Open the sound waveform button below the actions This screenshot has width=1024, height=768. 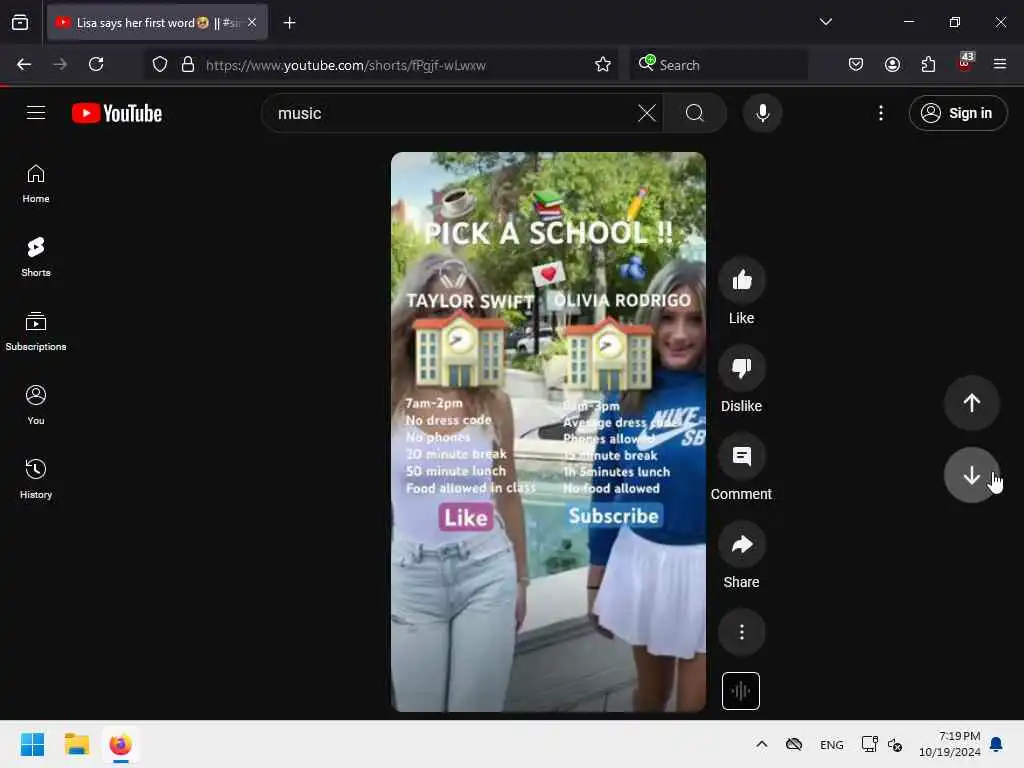741,690
